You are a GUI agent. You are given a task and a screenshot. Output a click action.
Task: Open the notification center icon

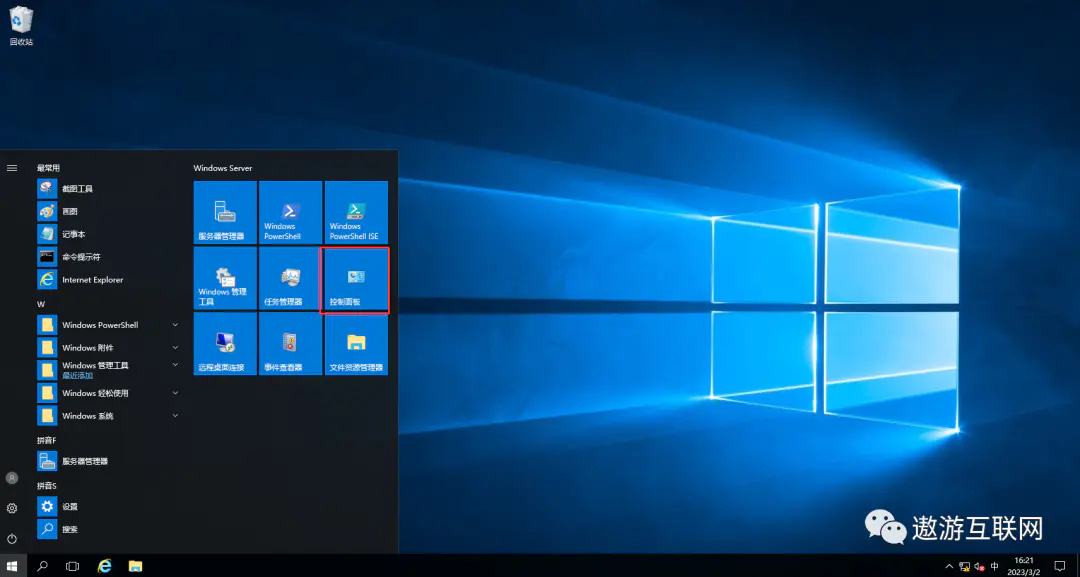point(1059,566)
